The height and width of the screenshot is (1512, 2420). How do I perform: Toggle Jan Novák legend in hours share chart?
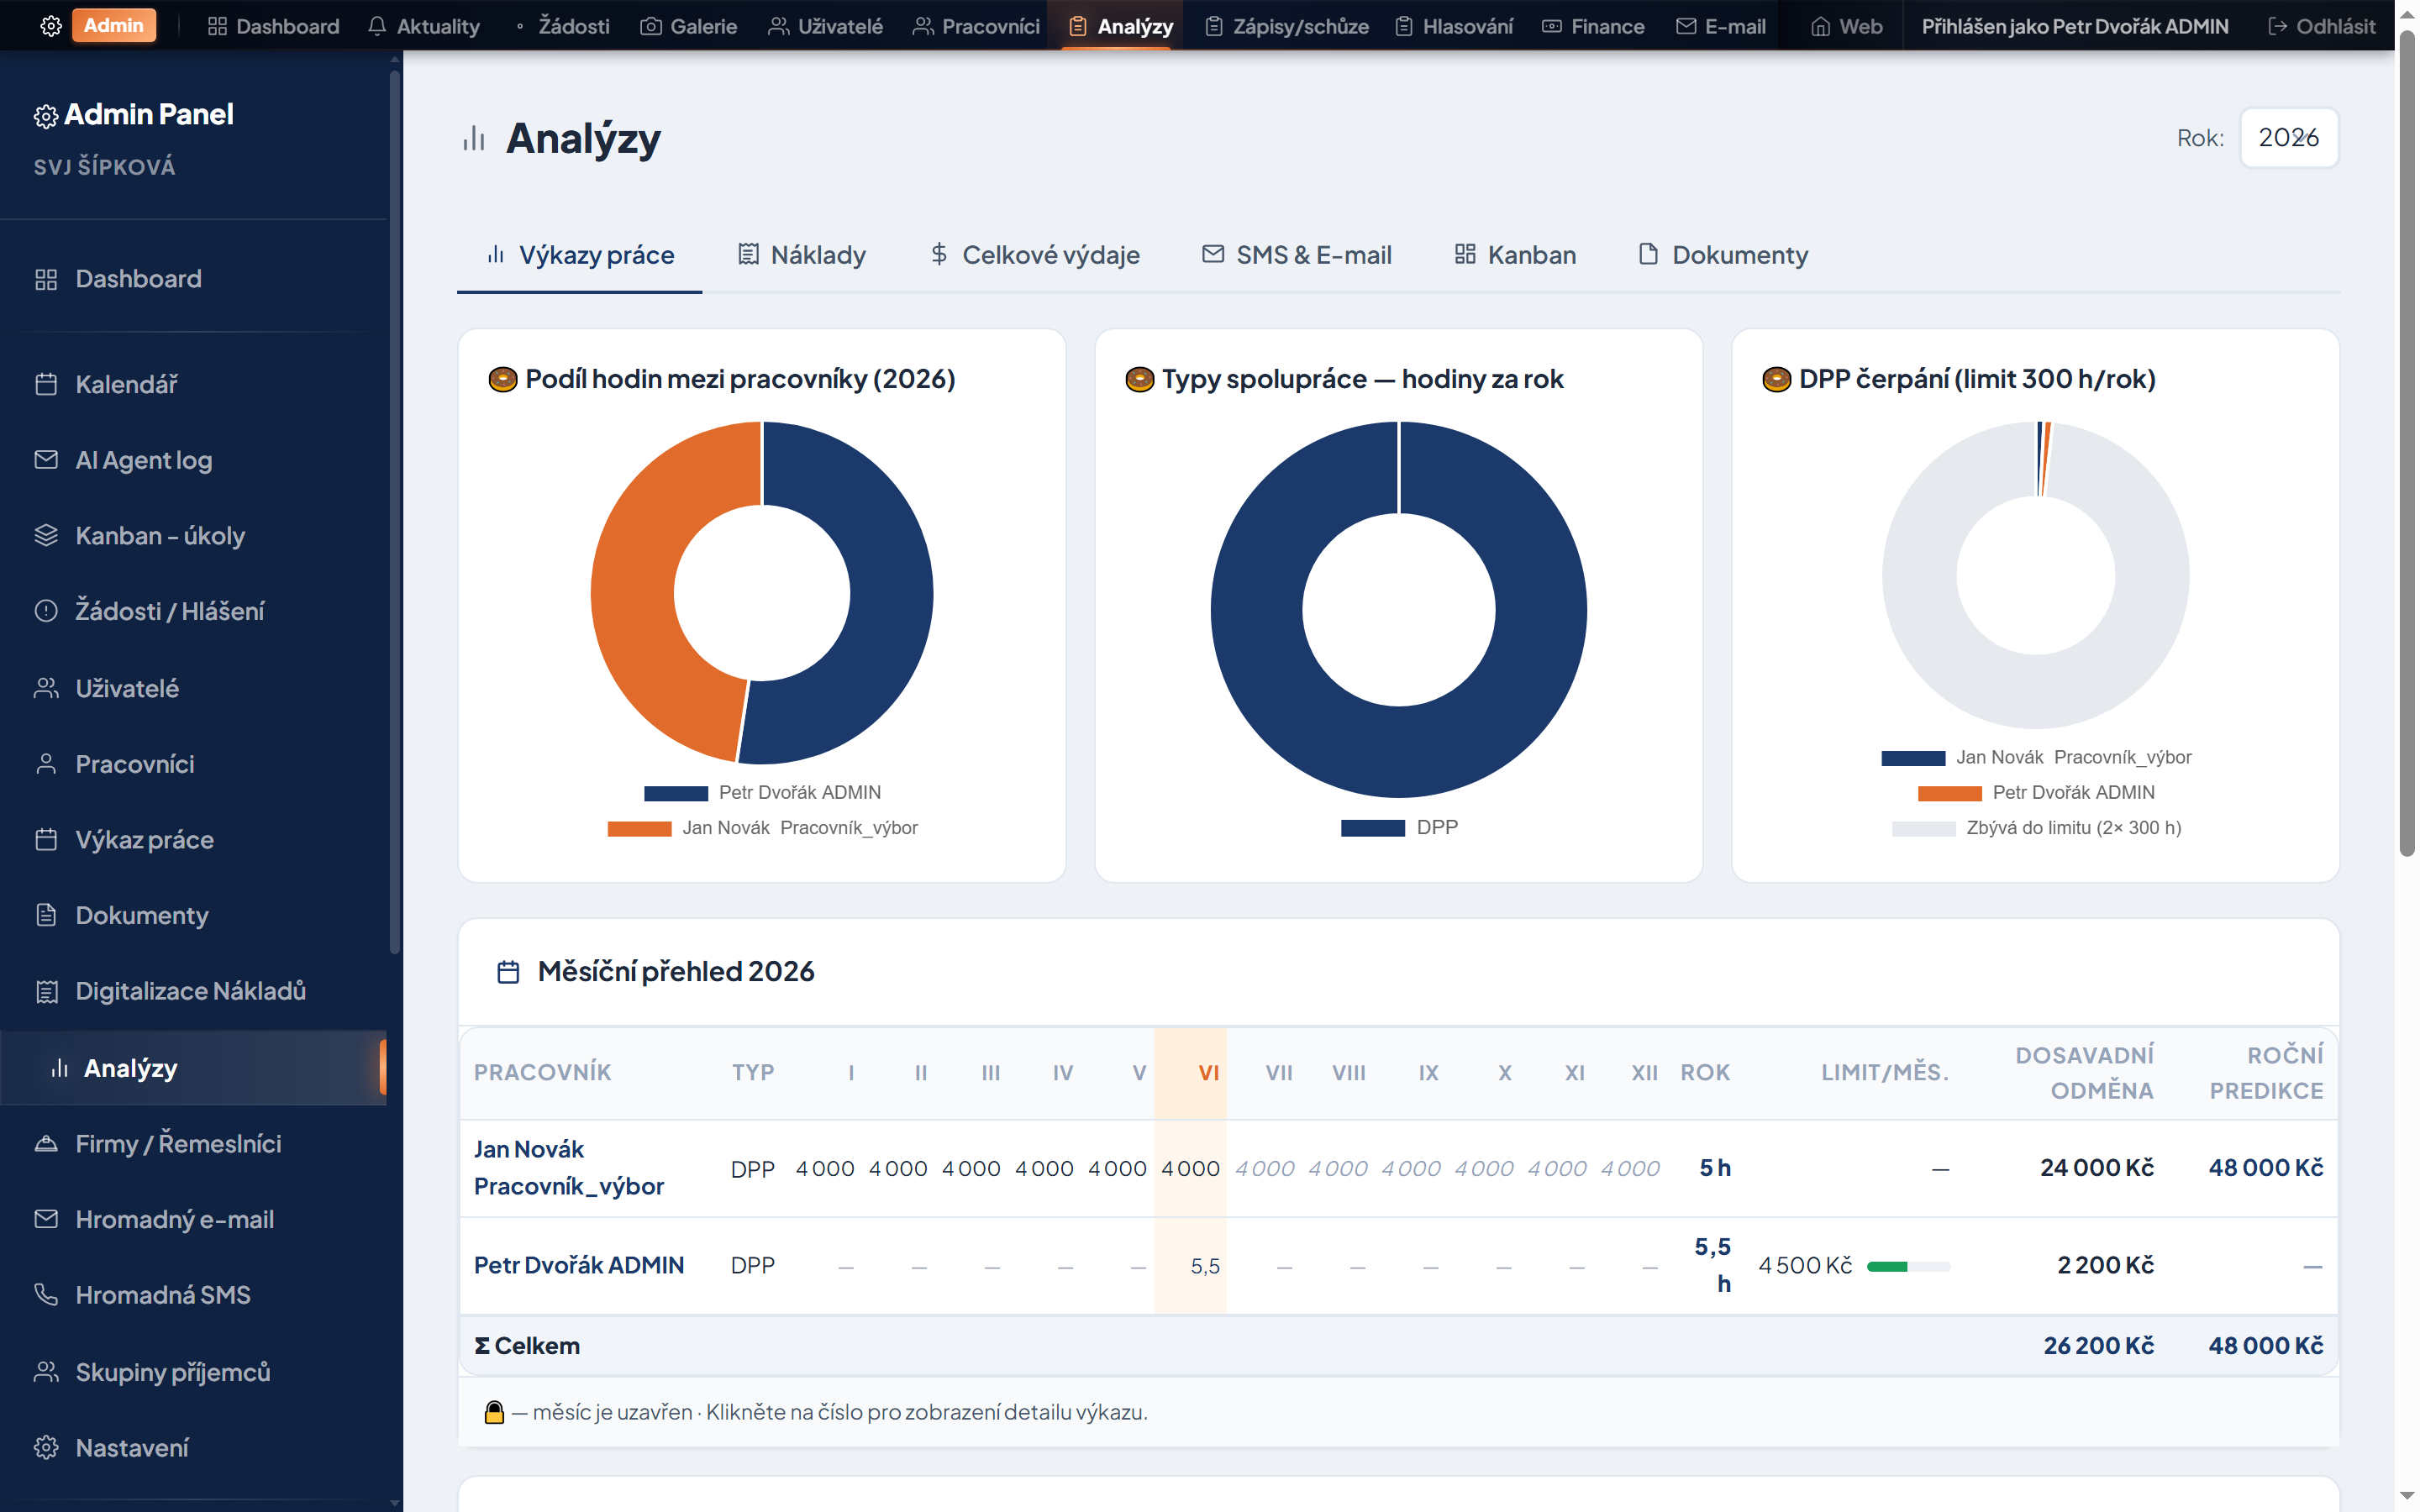click(763, 828)
